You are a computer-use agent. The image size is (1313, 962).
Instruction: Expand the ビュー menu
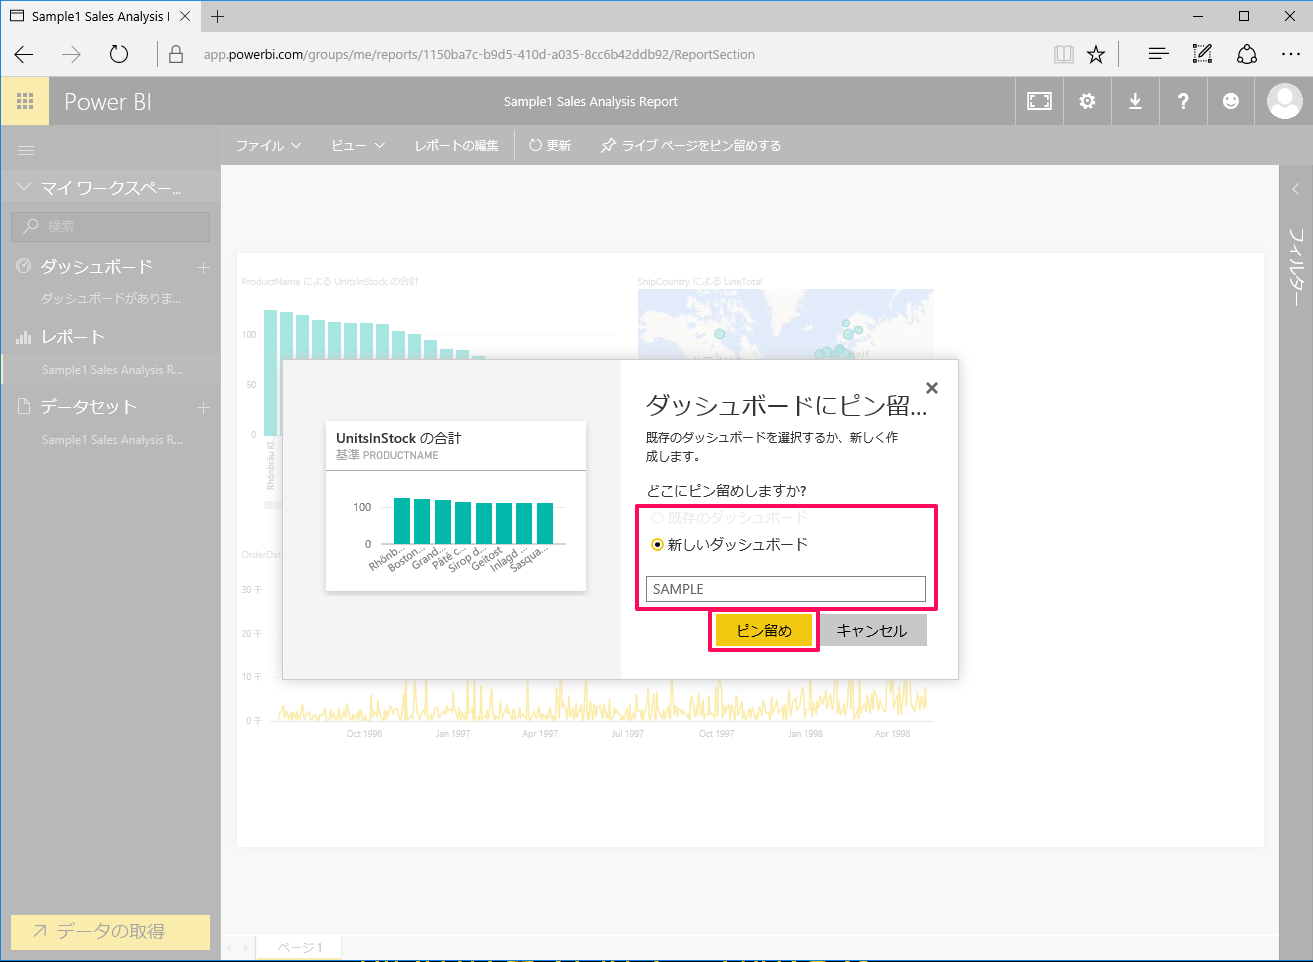(358, 146)
